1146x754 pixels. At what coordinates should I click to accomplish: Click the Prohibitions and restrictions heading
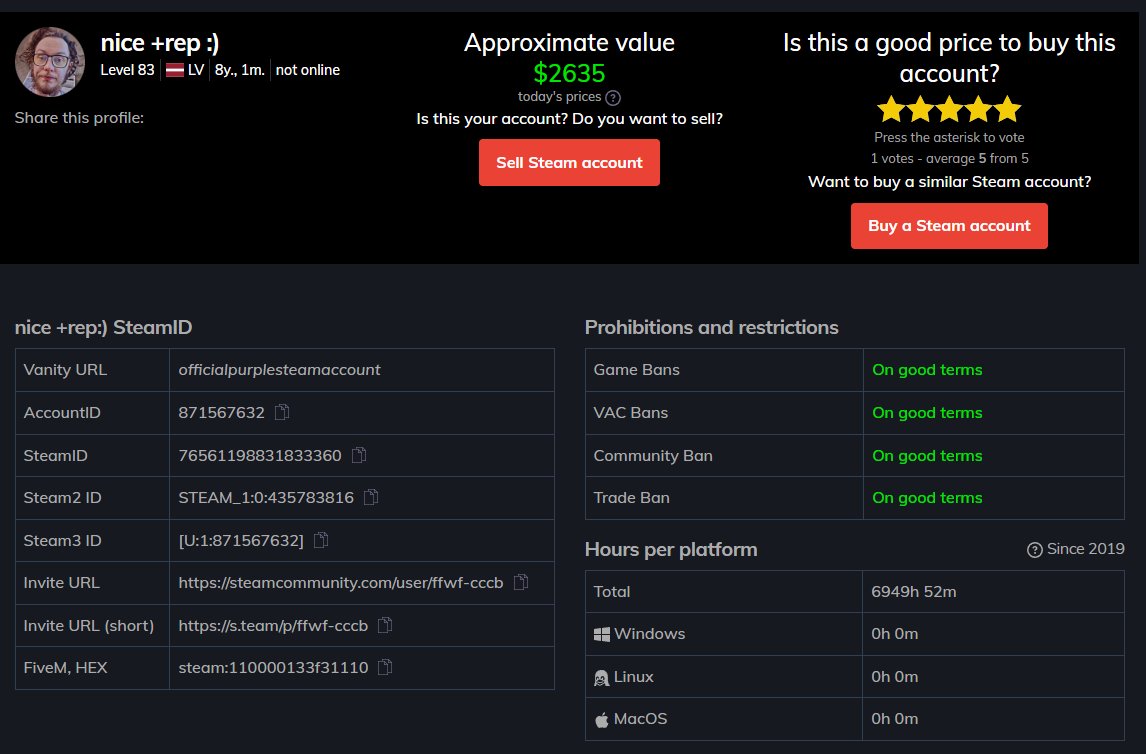click(x=711, y=327)
